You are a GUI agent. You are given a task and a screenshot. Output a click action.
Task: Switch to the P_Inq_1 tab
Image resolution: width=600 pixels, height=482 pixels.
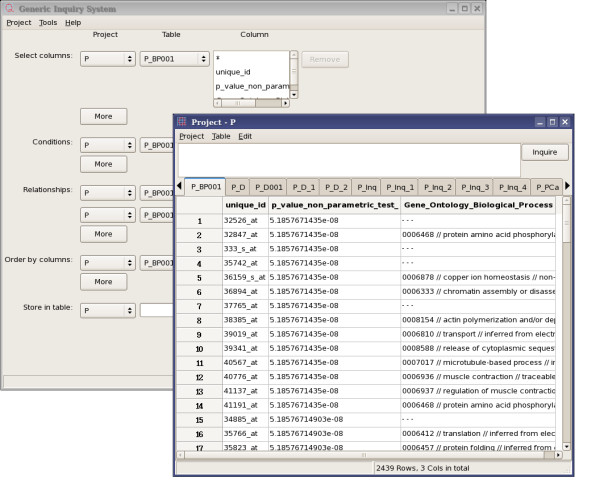coord(400,187)
